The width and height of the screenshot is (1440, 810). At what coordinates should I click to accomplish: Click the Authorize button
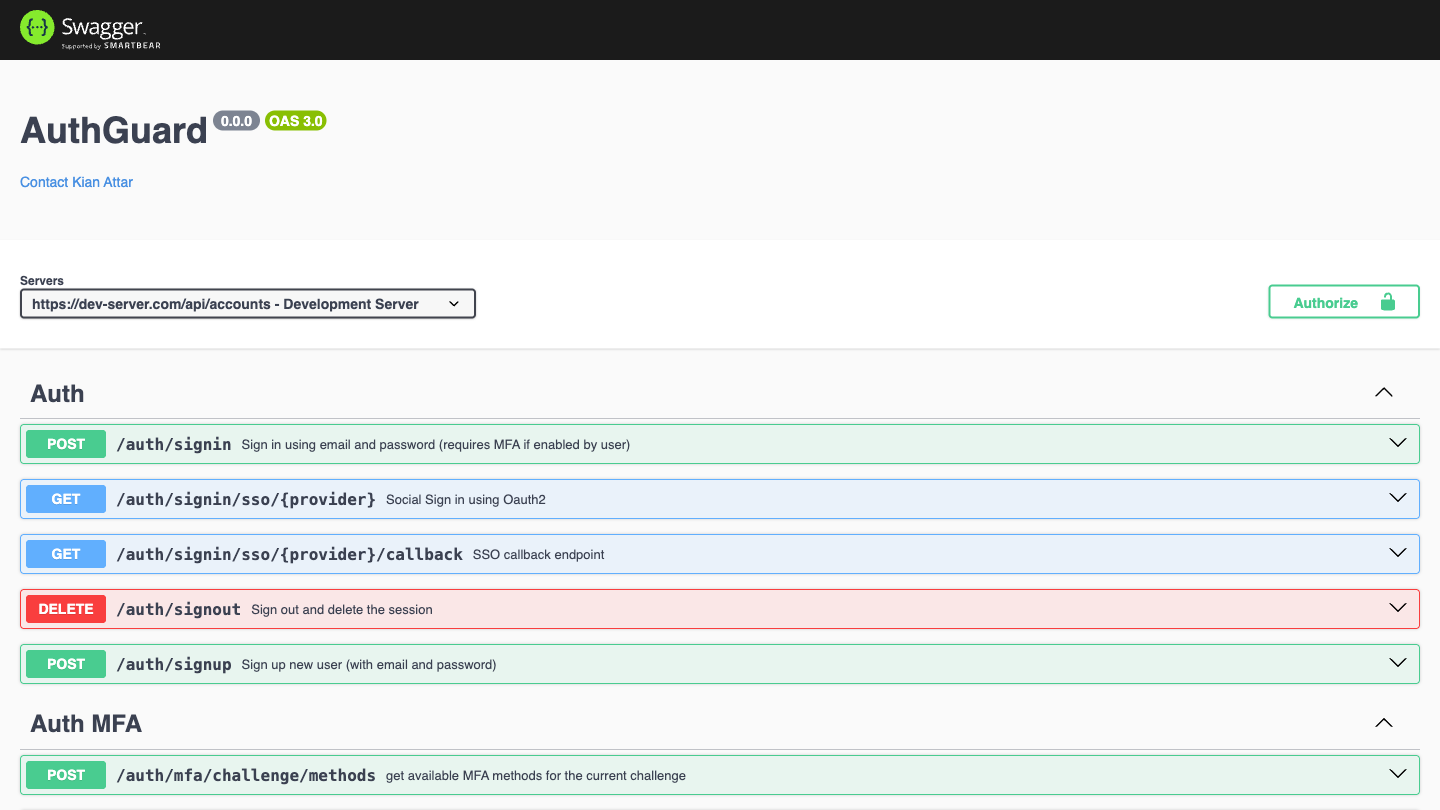(1325, 301)
